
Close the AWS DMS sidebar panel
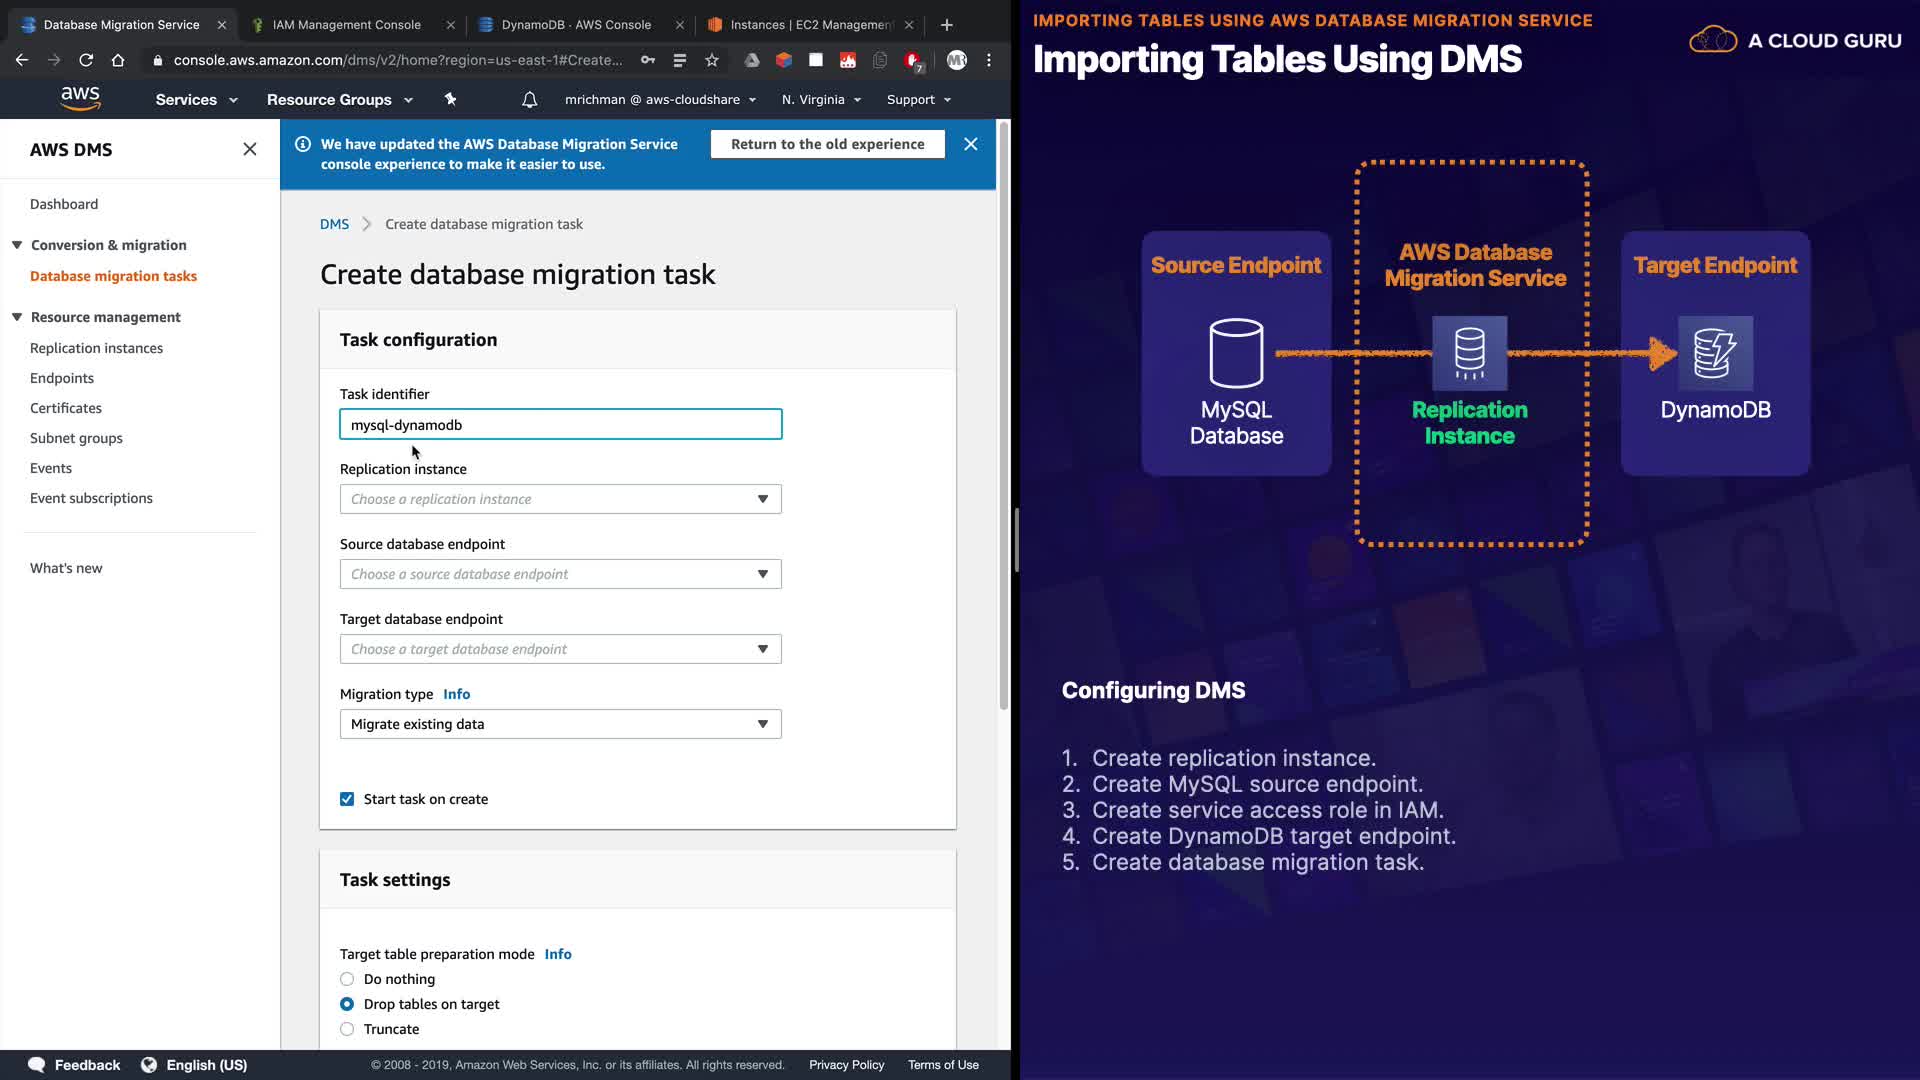tap(250, 149)
